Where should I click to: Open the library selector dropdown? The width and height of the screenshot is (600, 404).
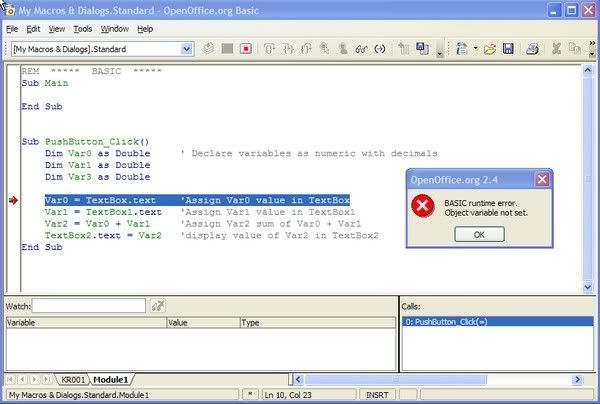coord(186,49)
